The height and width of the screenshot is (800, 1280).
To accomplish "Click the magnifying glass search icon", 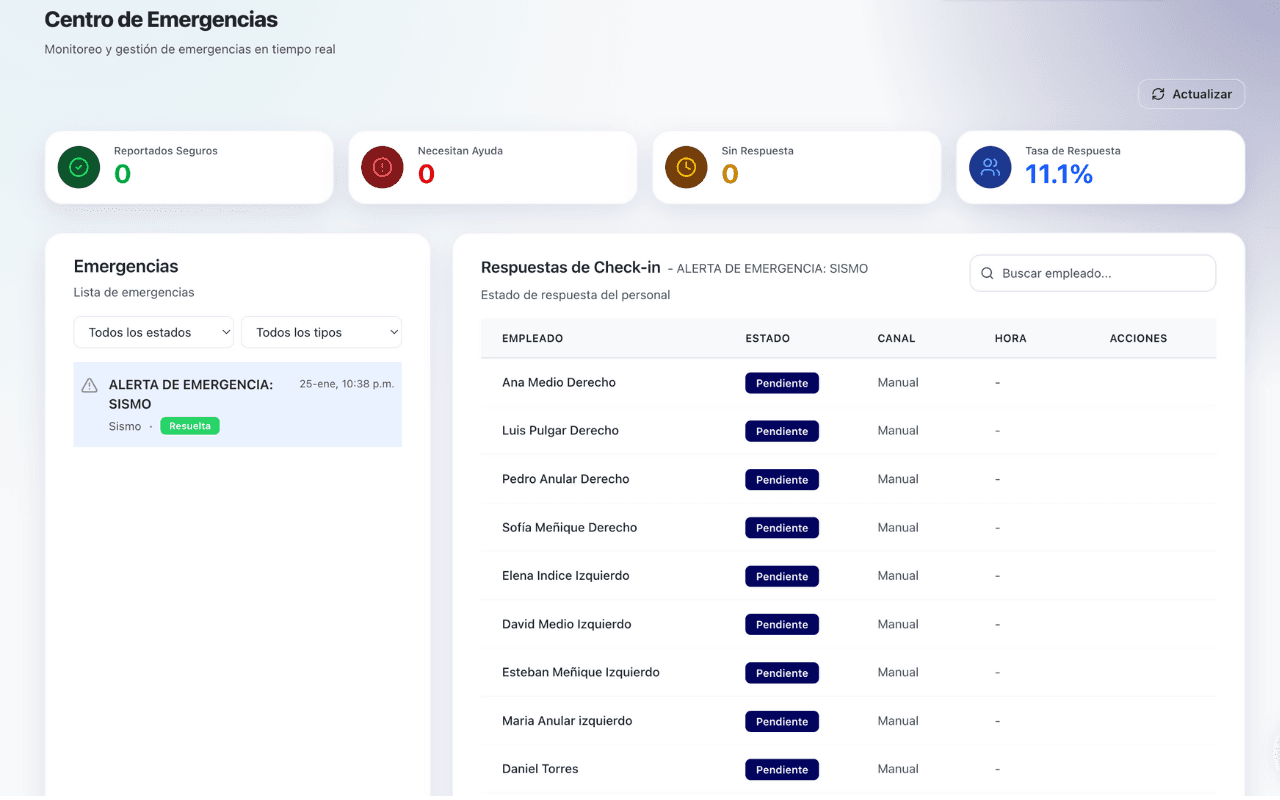I will click(987, 273).
